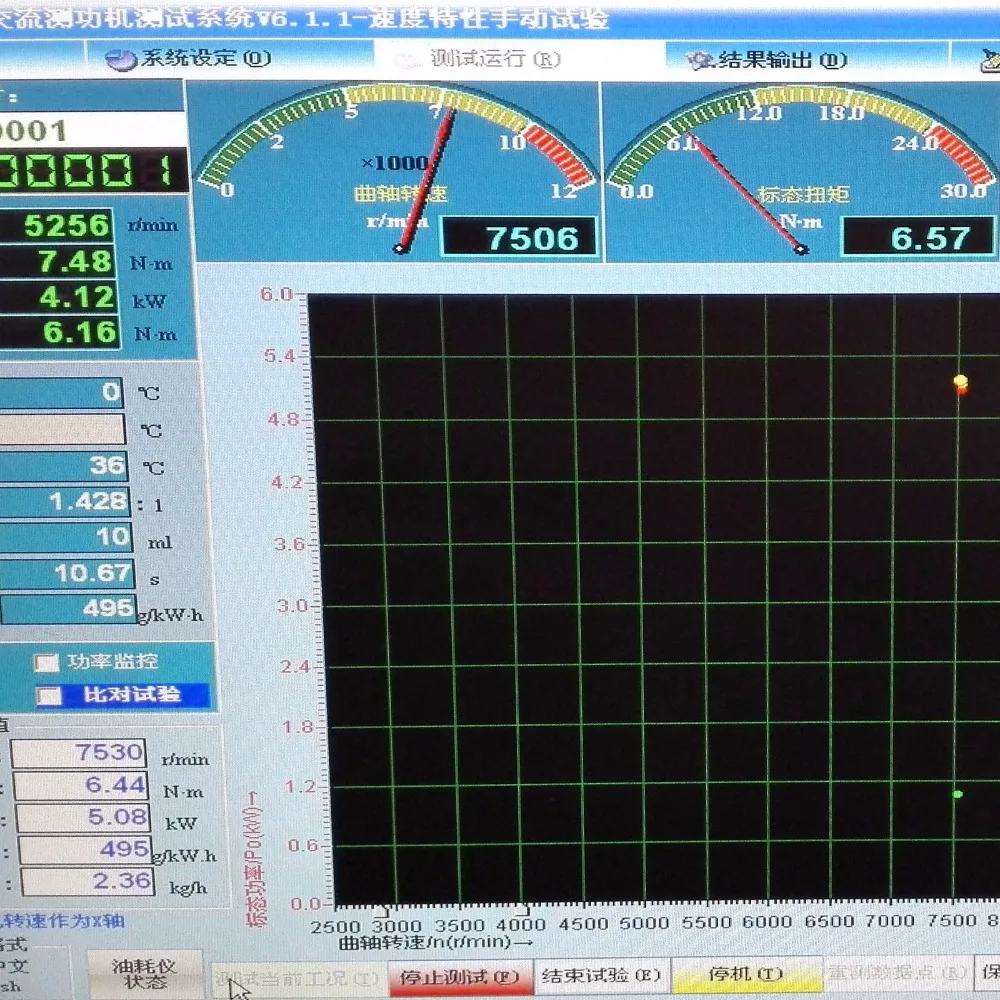Click the 结束试验 (E) button
The image size is (1000, 1000).
click(x=601, y=976)
